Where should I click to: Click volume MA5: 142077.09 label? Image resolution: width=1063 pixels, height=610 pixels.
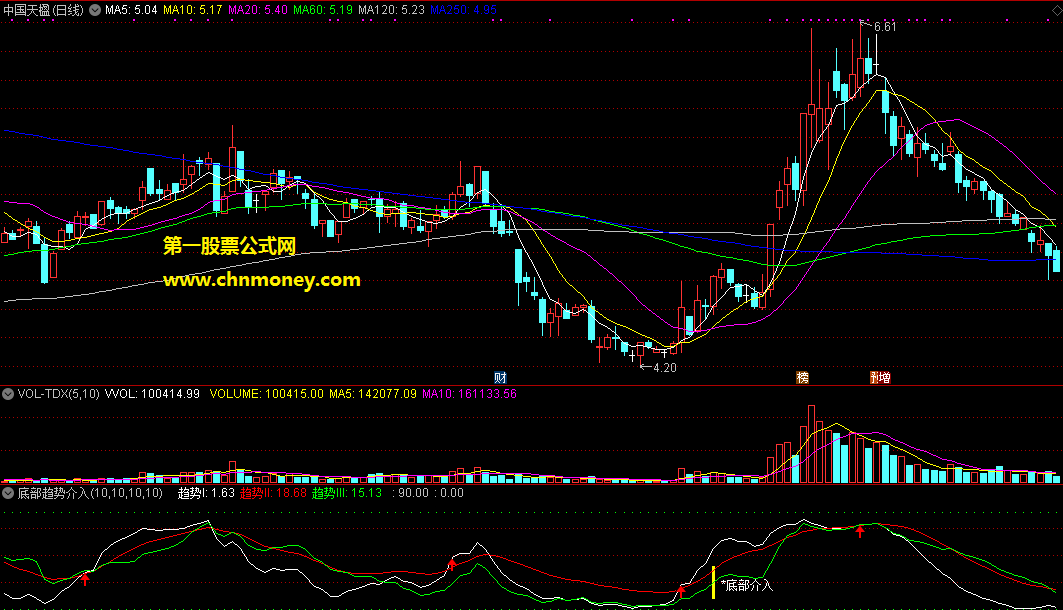click(373, 394)
